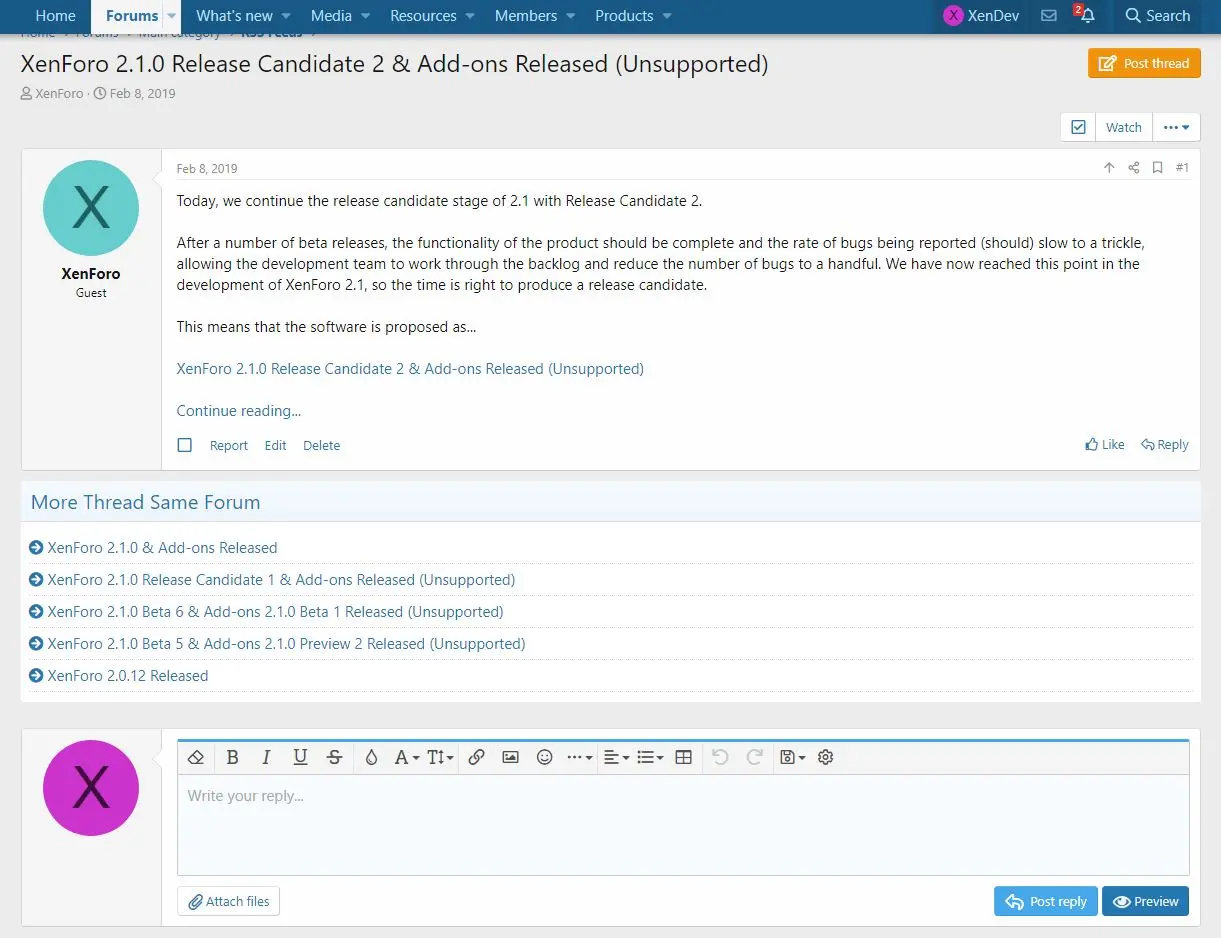Image resolution: width=1221 pixels, height=938 pixels.
Task: Open the Release Candidate 1 thread link
Action: (x=281, y=580)
